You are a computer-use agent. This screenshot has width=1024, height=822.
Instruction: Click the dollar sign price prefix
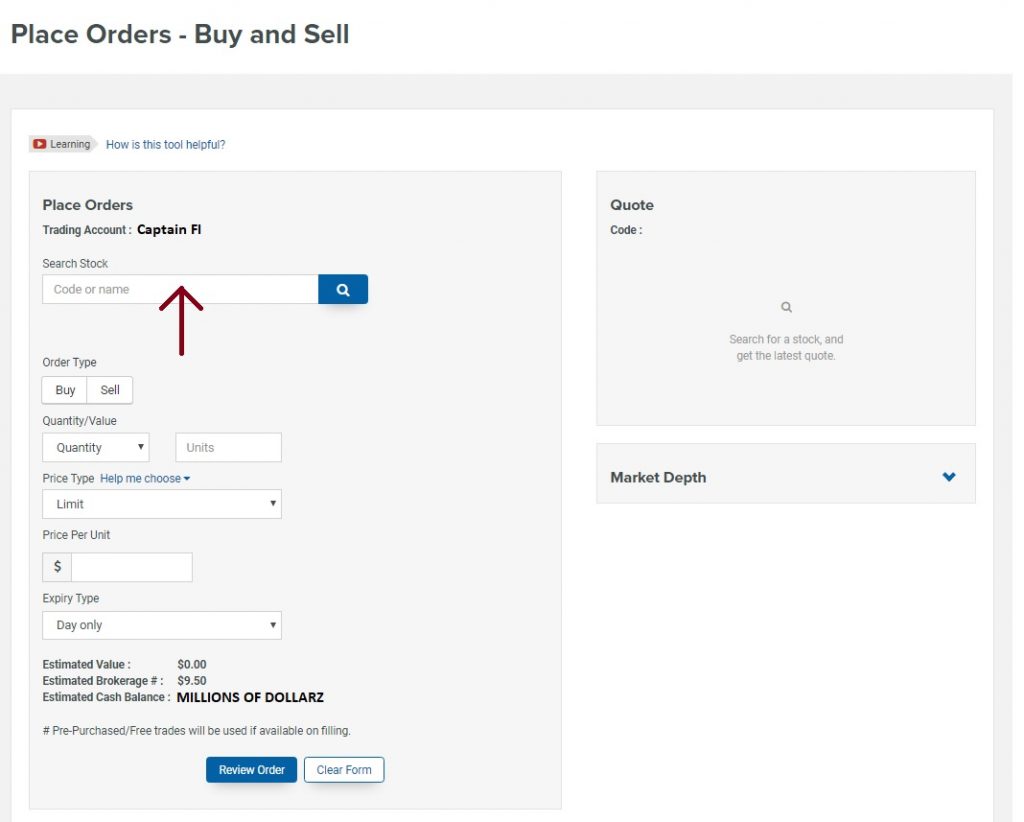pyautogui.click(x=57, y=567)
